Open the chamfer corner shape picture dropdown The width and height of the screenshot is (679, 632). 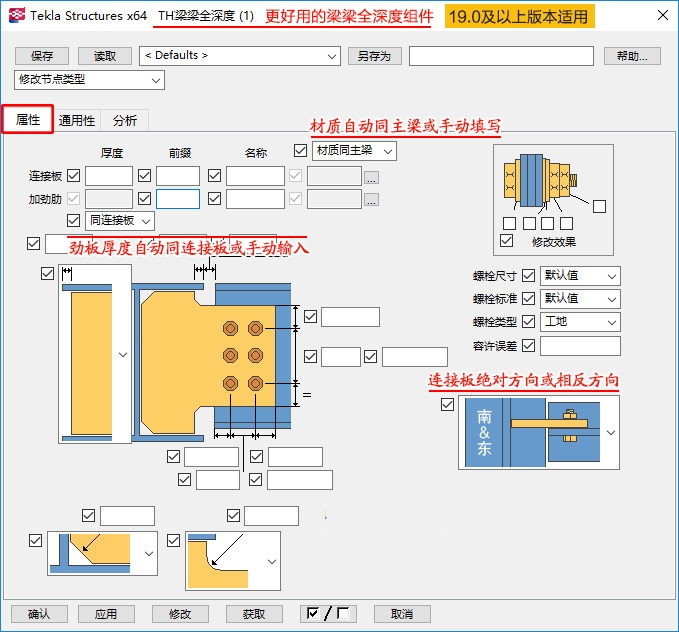coord(149,554)
